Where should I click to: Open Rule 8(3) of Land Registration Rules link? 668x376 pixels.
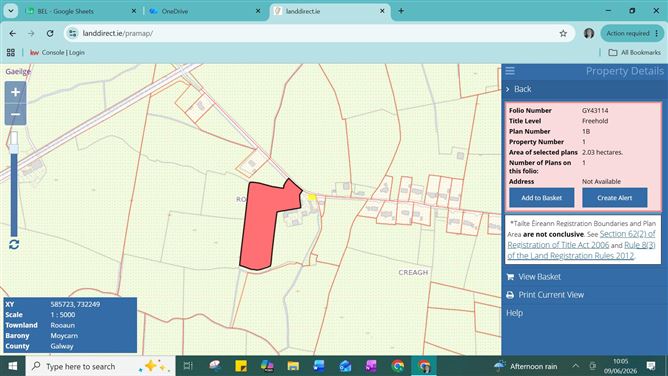click(582, 250)
